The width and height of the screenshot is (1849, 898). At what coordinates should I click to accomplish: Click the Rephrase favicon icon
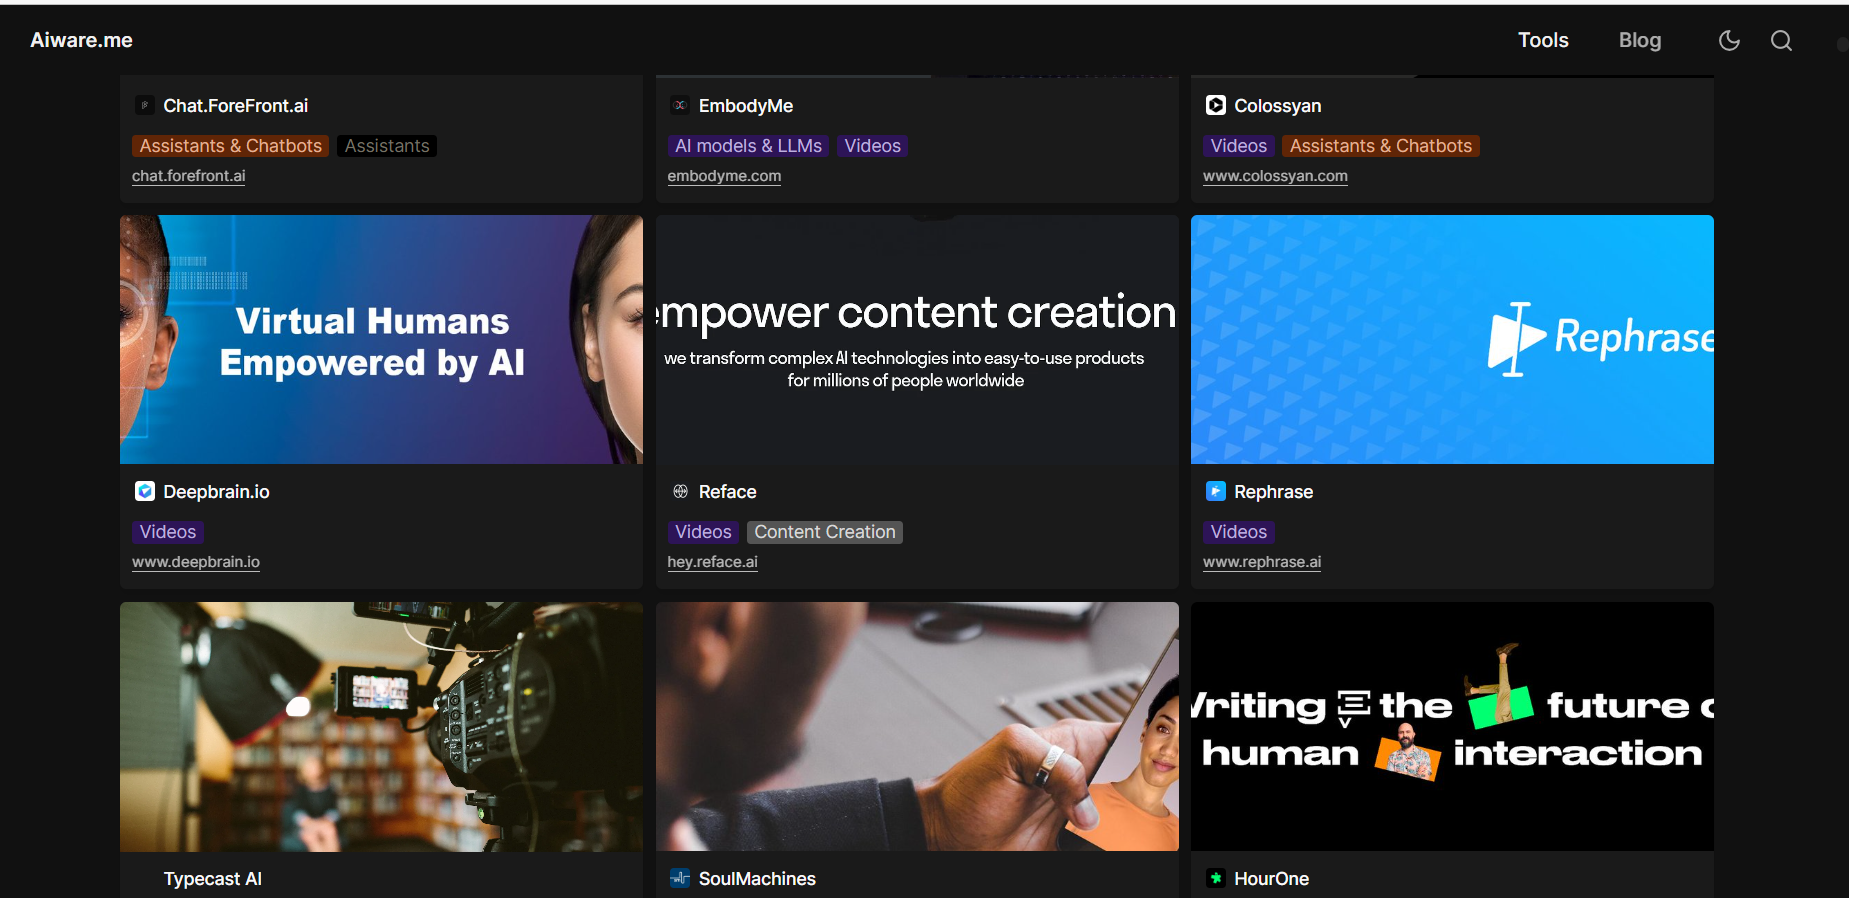pyautogui.click(x=1216, y=491)
